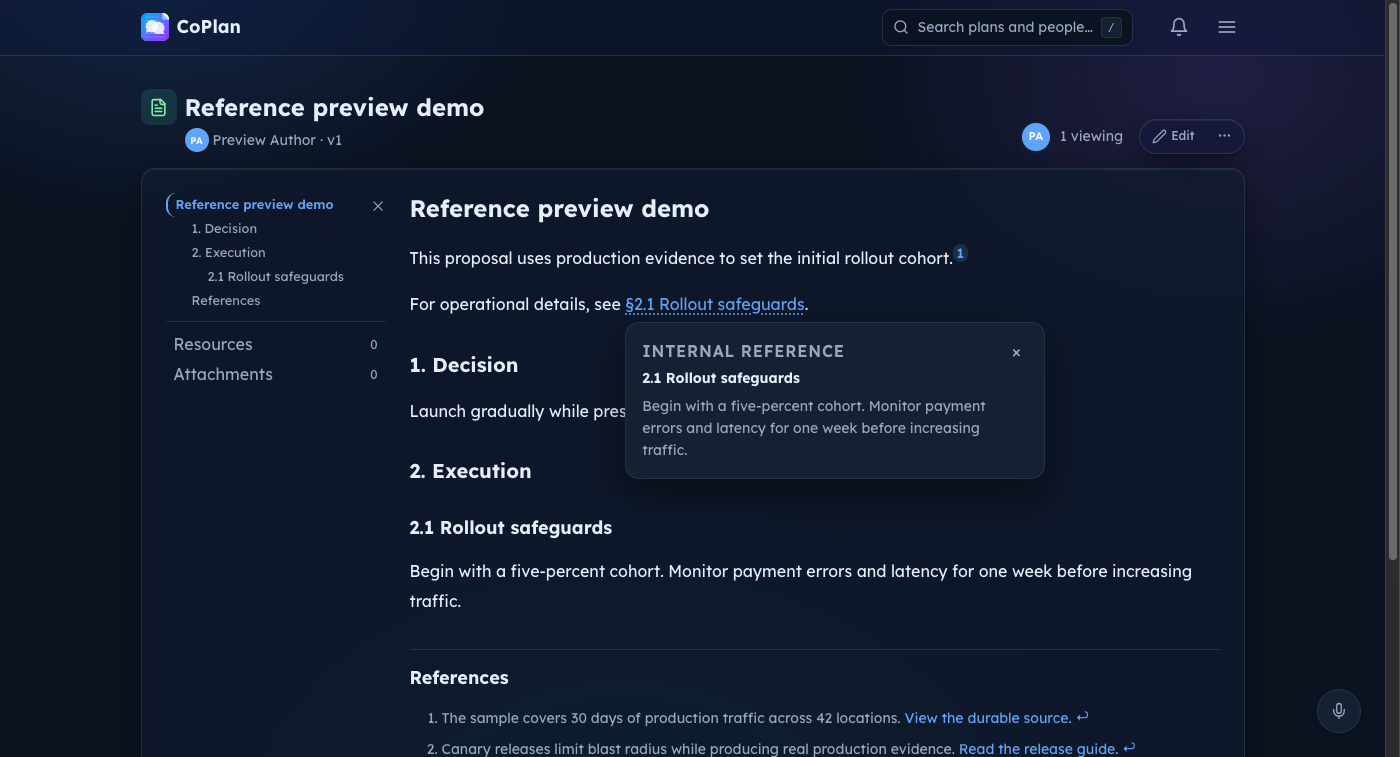Click the search magnifier icon
Viewport: 1400px width, 757px height.
pyautogui.click(x=901, y=27)
